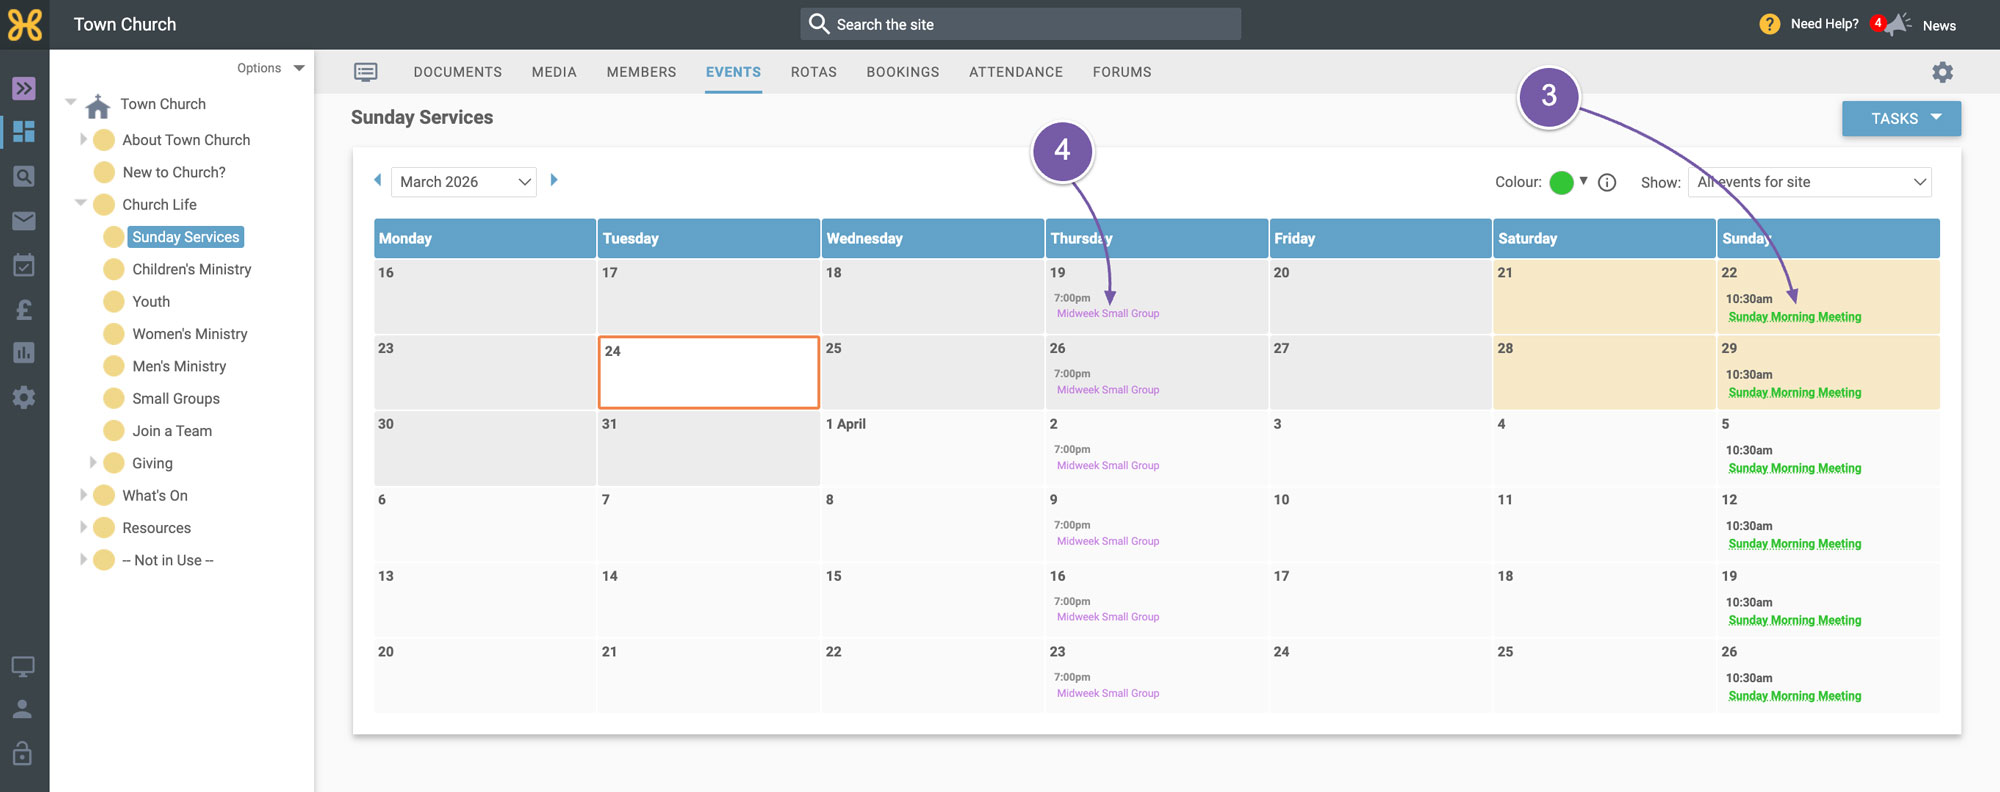Image resolution: width=2000 pixels, height=792 pixels.
Task: Expand the About Town Church tree node
Action: point(83,140)
